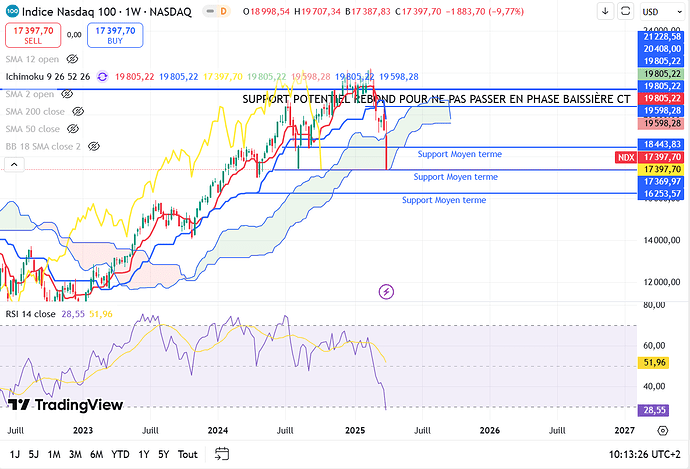Screen dimensions: 690x469
Task: Click the 16 253,57 price axis label
Action: [662, 194]
